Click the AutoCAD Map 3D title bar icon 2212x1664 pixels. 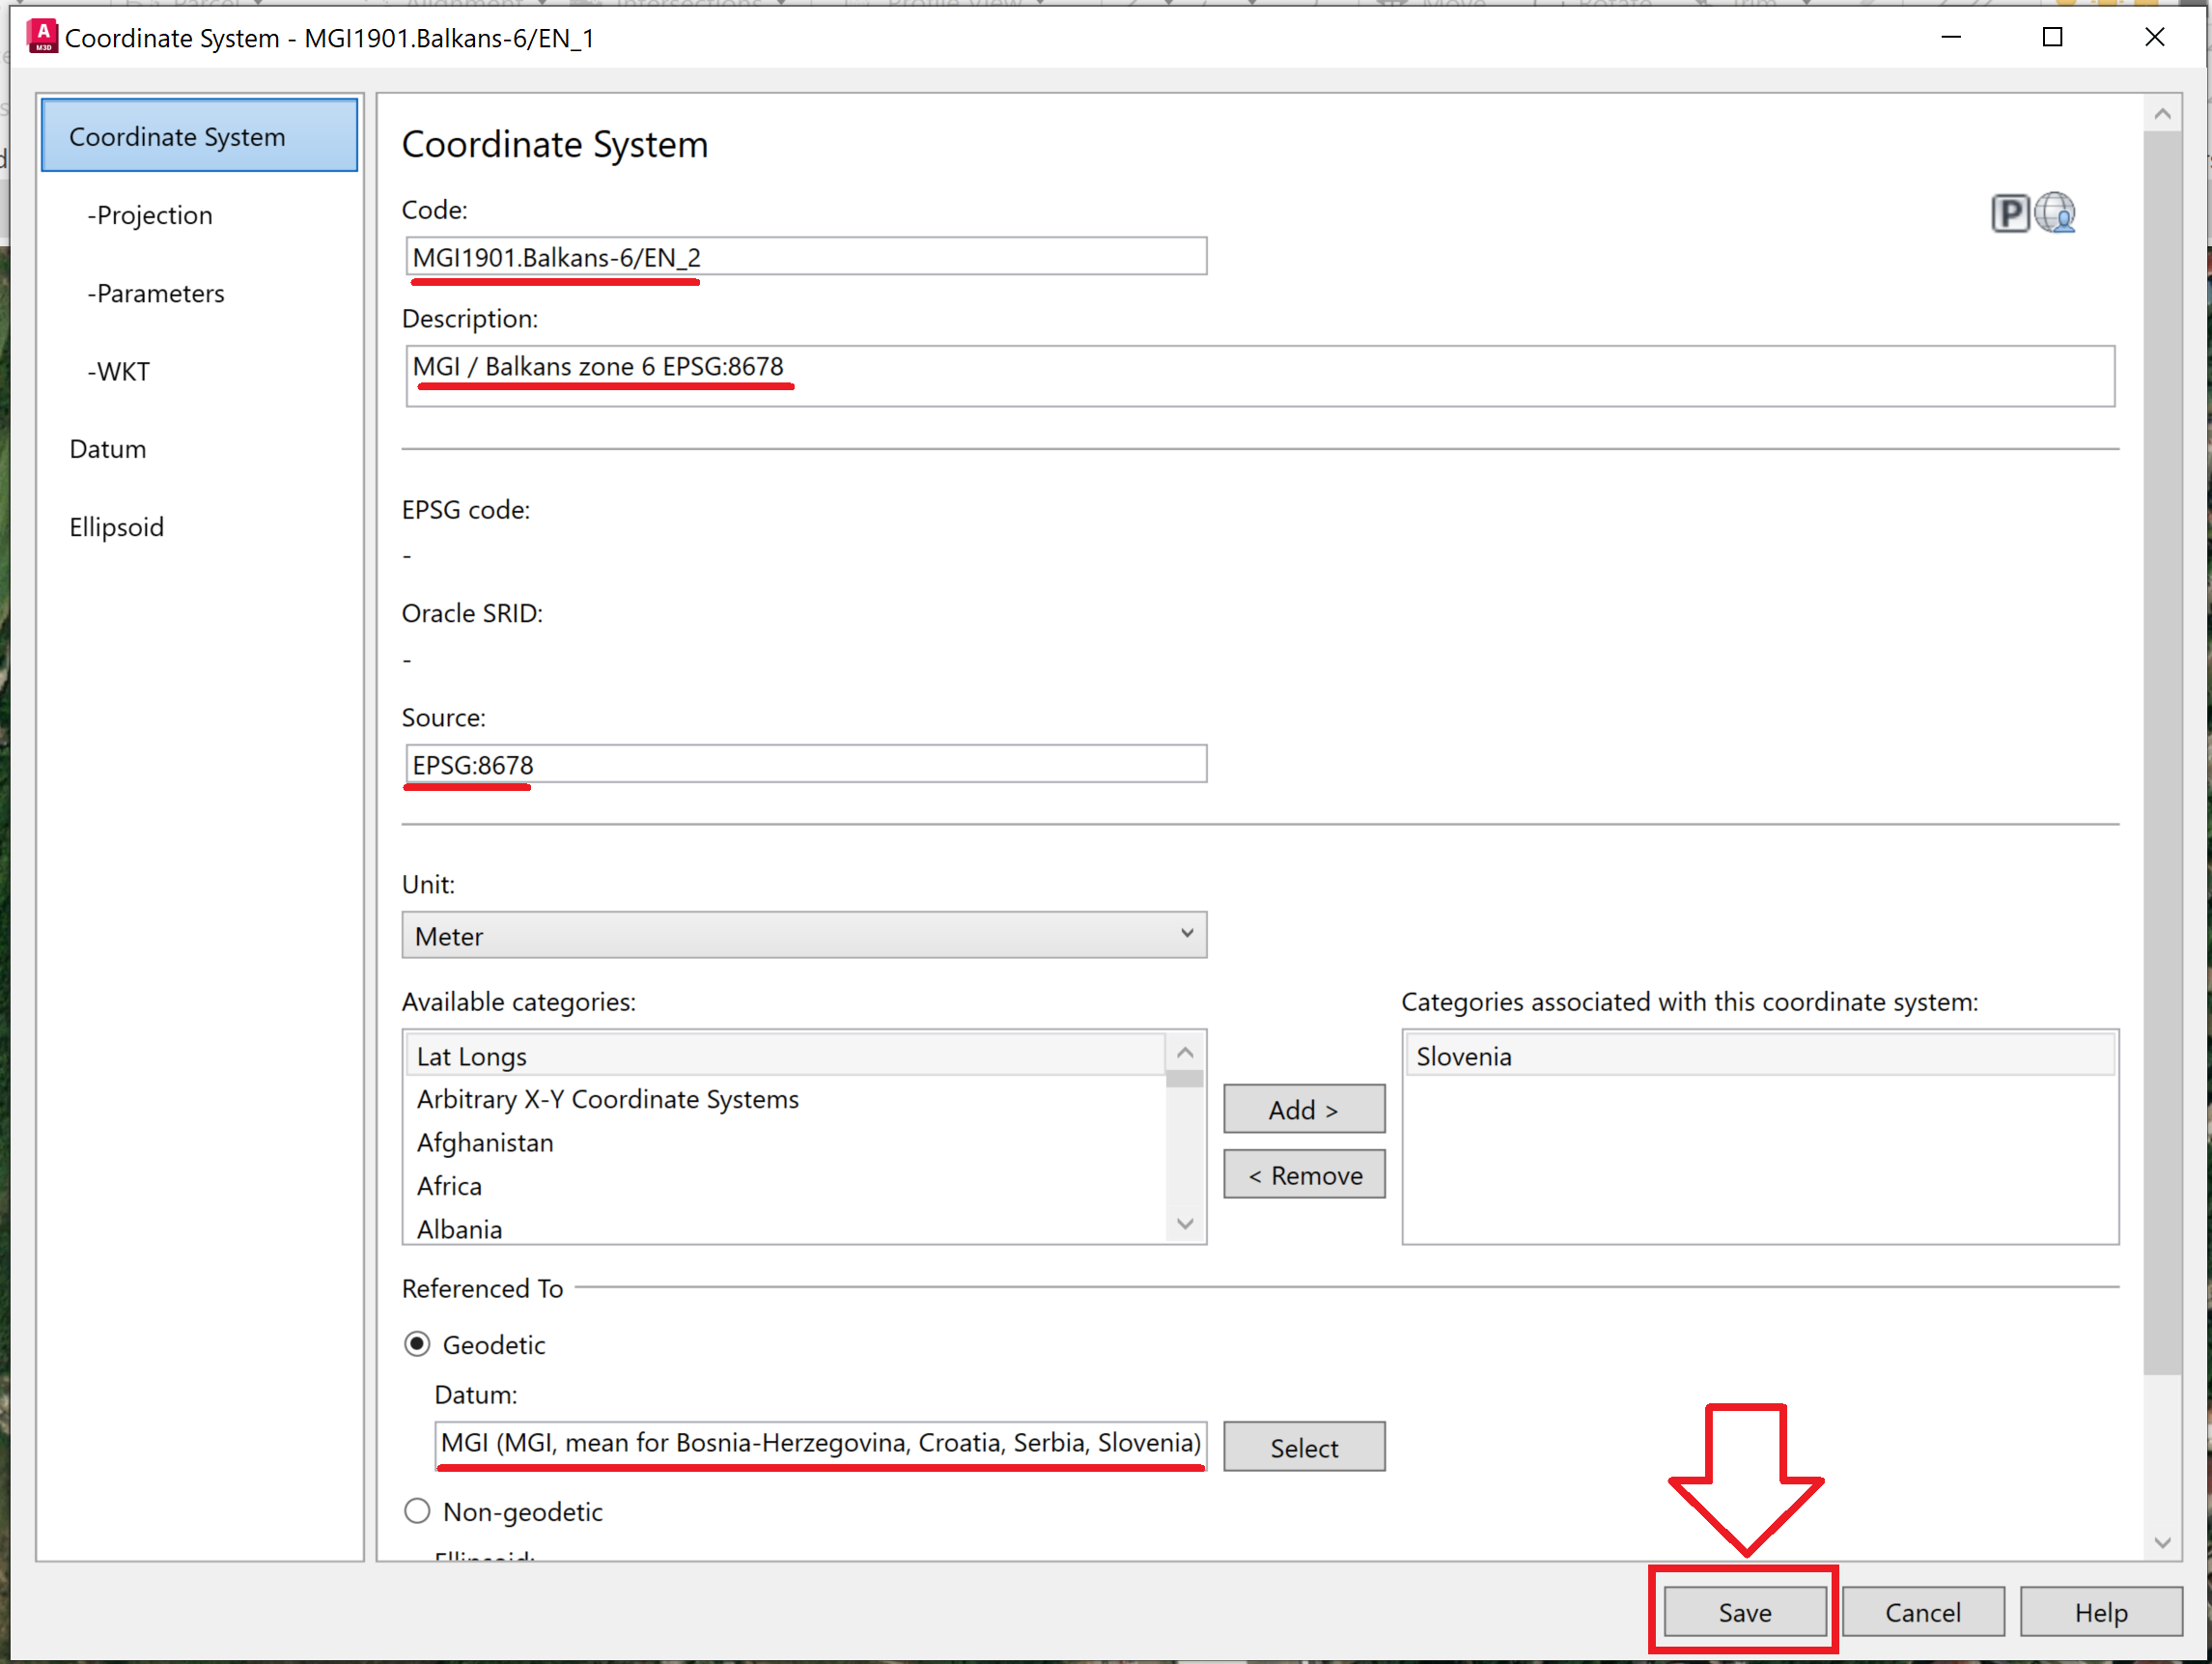click(x=43, y=37)
